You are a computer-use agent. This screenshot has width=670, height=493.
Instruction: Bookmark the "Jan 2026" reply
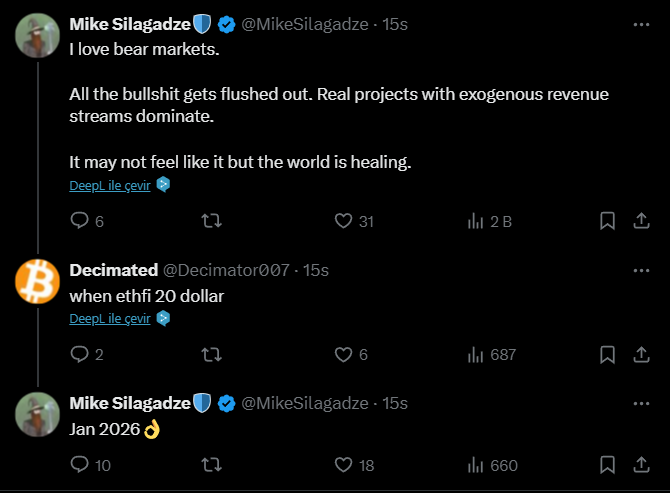[607, 464]
